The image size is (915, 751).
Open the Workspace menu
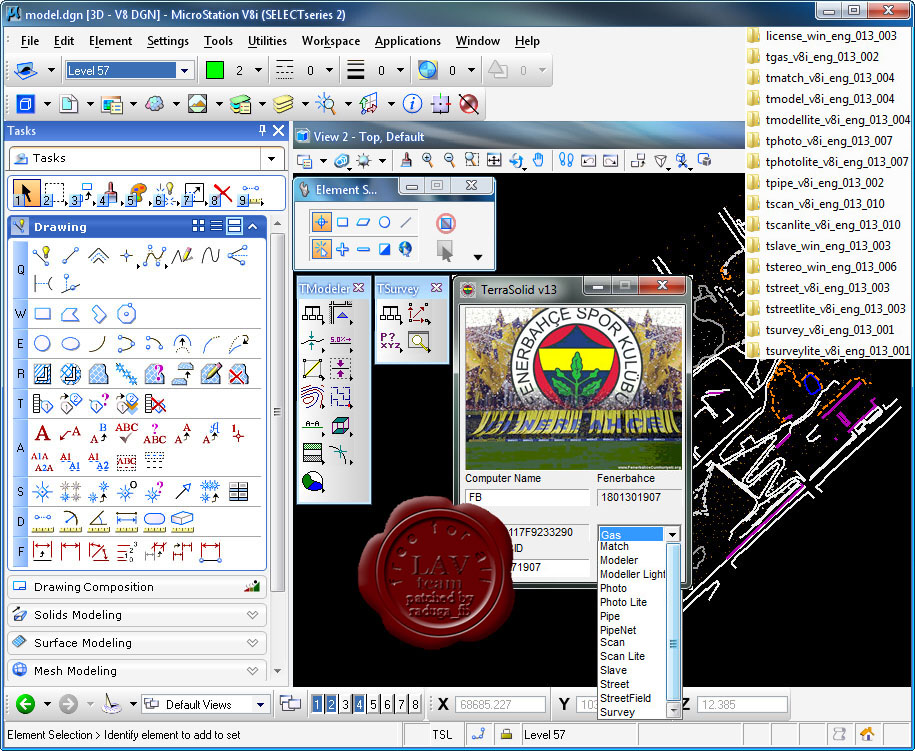[x=331, y=41]
